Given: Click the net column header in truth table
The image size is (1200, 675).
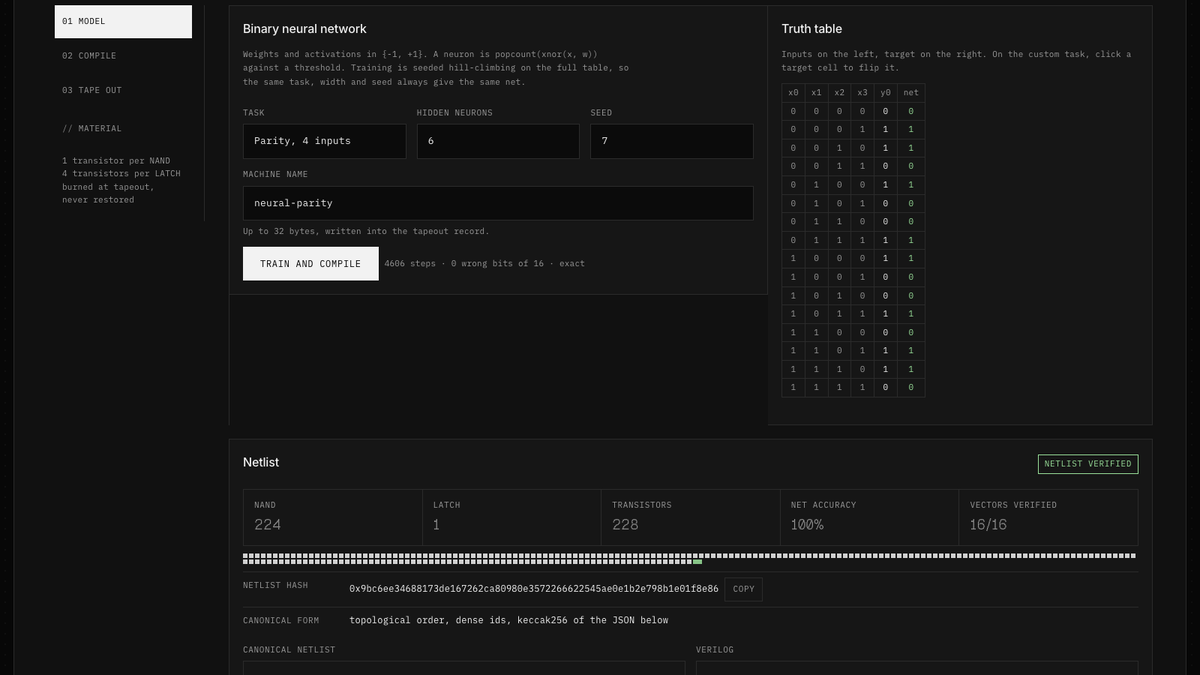Looking at the screenshot, I should pos(911,93).
